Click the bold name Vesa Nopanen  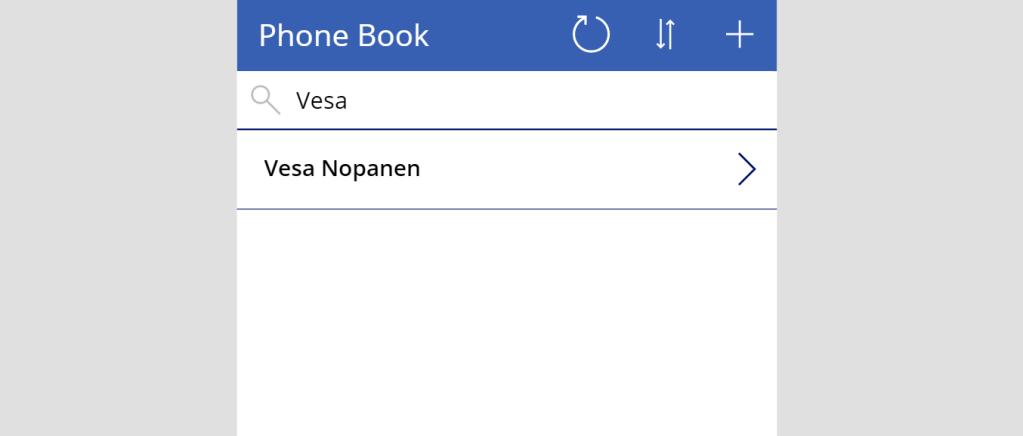[x=342, y=169]
